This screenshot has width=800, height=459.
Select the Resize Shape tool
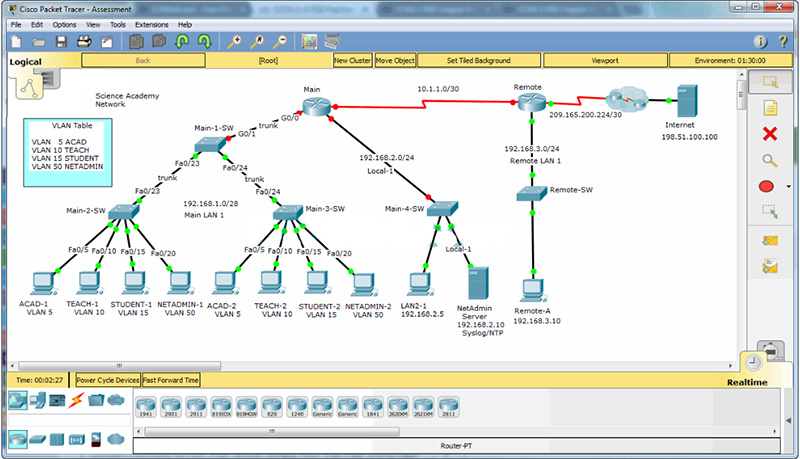pyautogui.click(x=770, y=212)
